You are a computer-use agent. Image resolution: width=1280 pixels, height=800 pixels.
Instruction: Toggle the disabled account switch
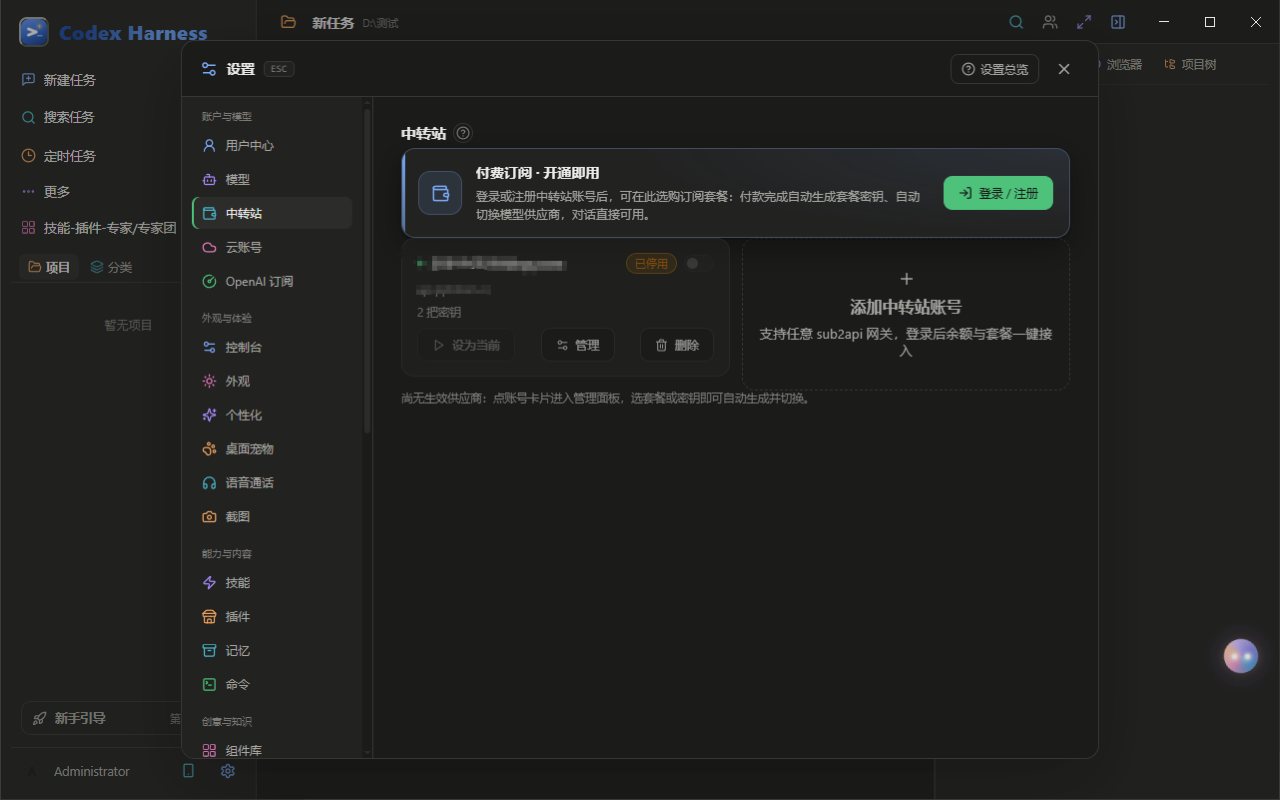(700, 263)
